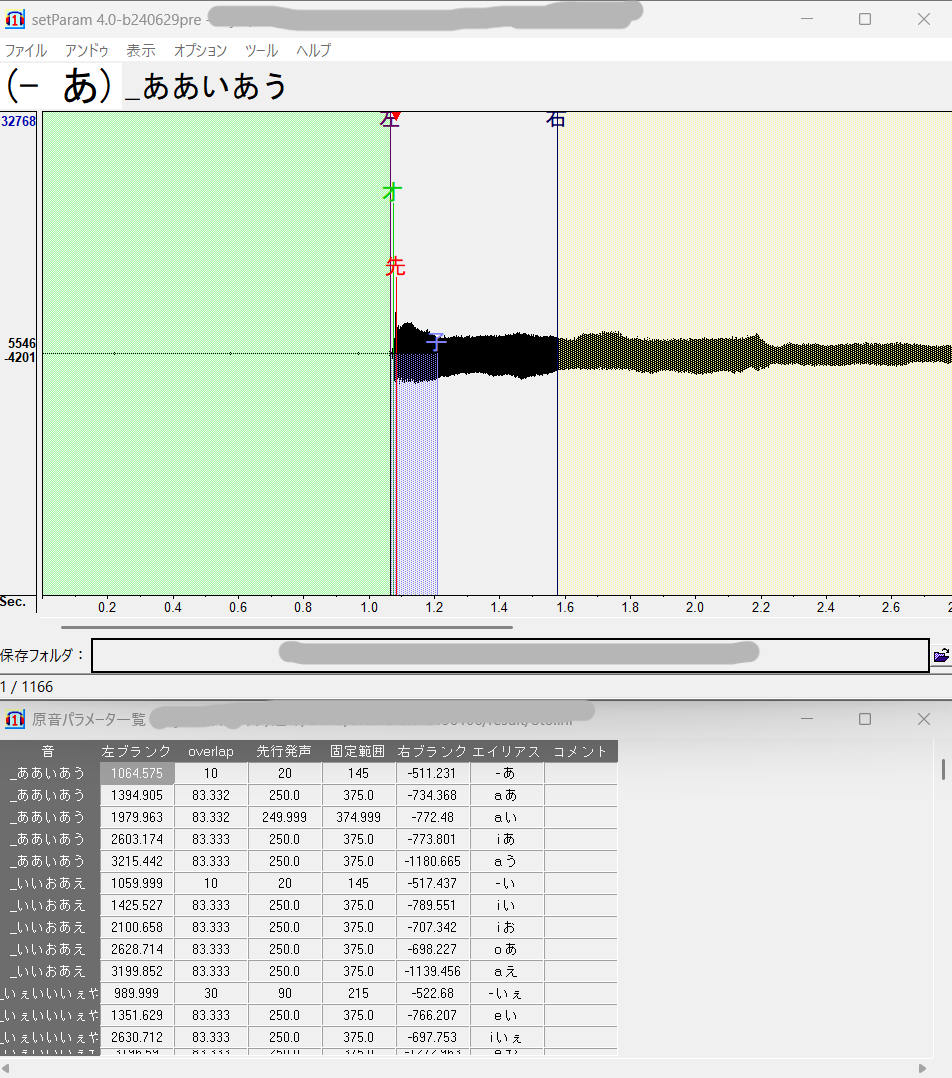Select the 右 right blank marker

pyautogui.click(x=555, y=120)
